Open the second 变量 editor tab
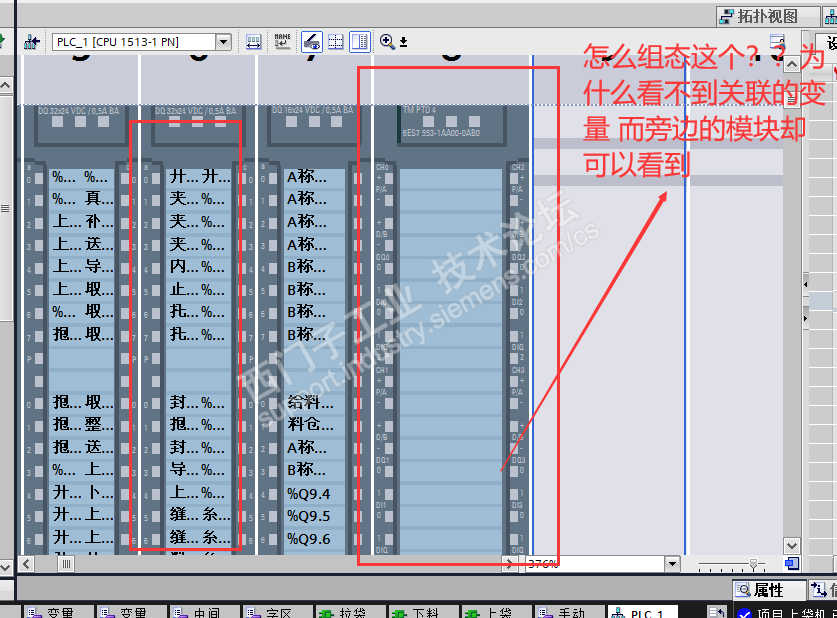The image size is (837, 618). coord(131,612)
